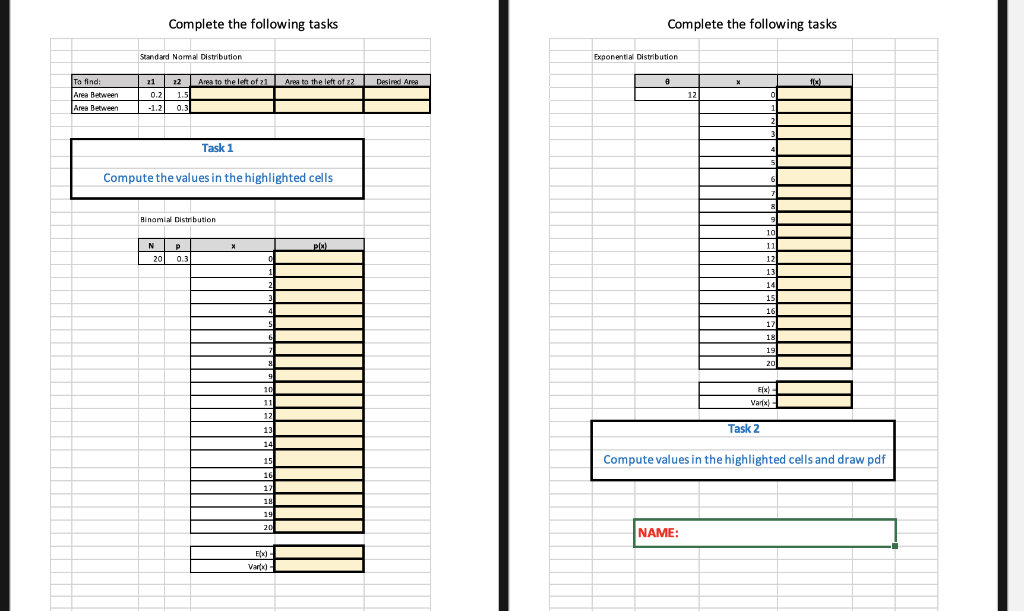
Task: Select the z2 value 0.3 in normal table
Action: [x=177, y=108]
